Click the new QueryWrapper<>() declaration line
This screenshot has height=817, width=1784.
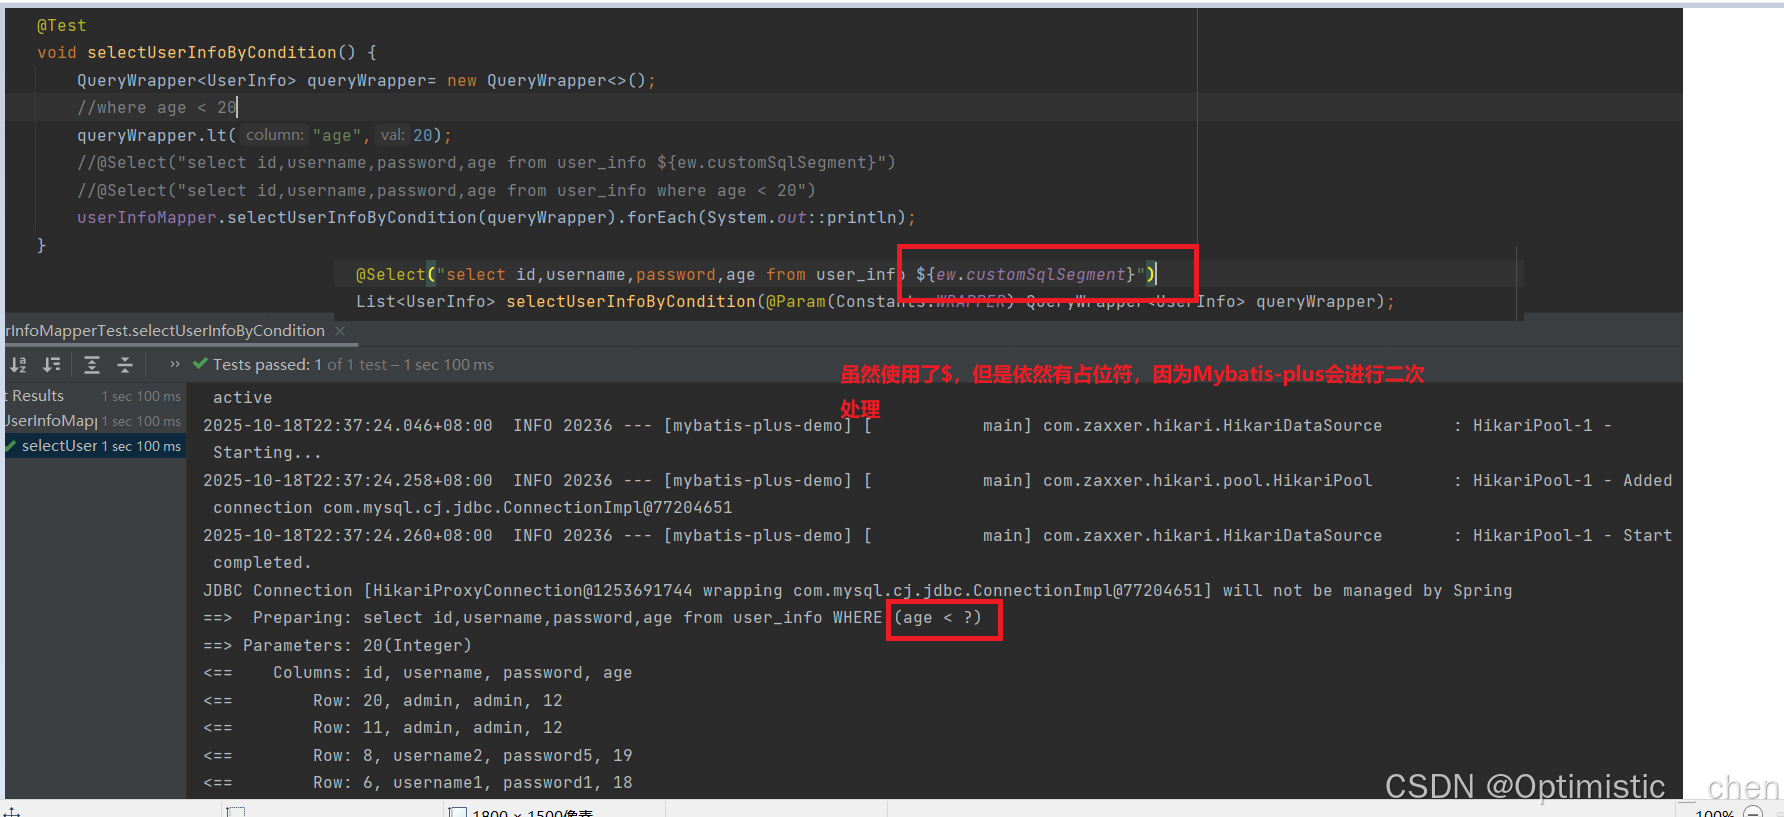coord(366,81)
